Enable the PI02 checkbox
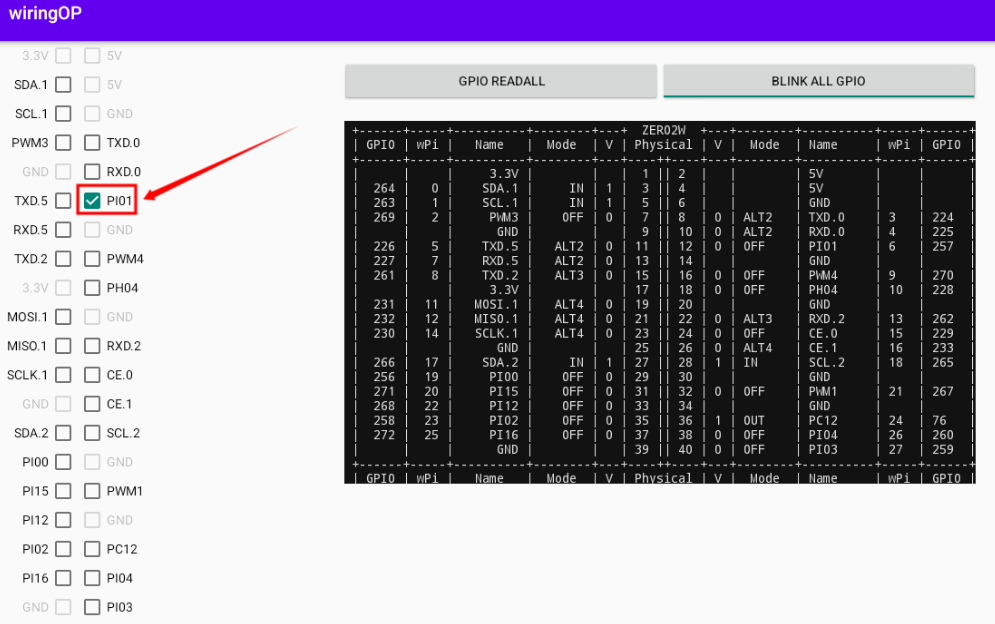 point(63,549)
